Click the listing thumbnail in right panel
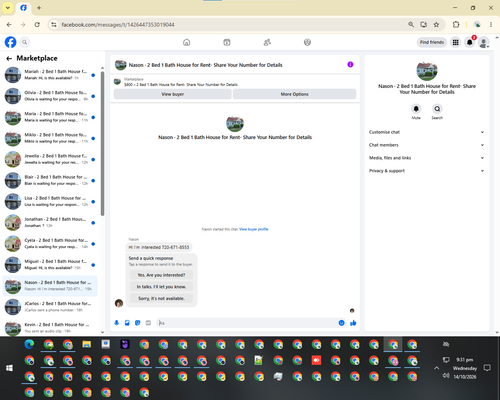Viewport: 500px width, 400px height. pos(427,70)
